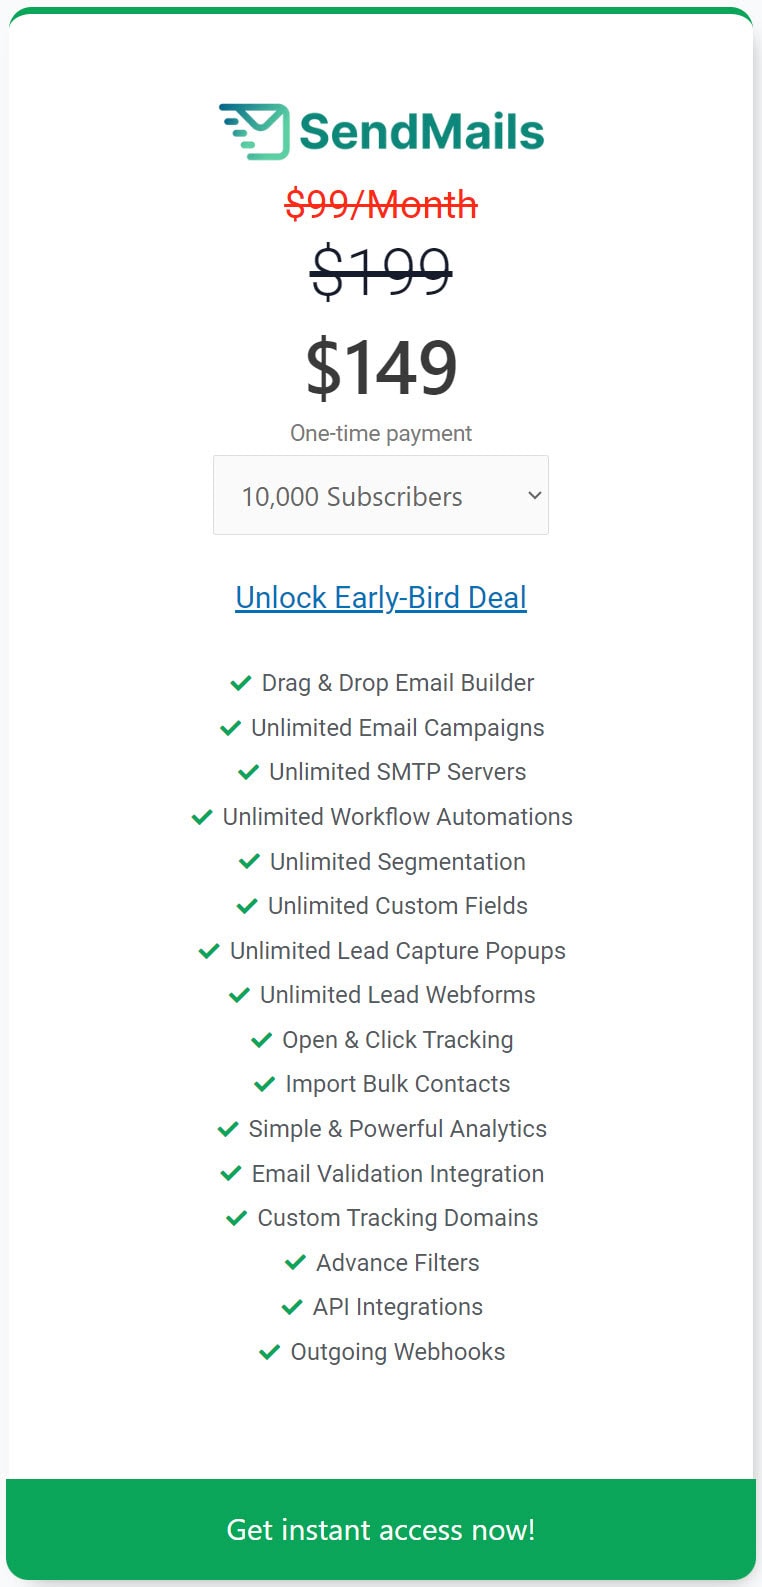Click the checkmark beside Email Validation Integration

232,1174
